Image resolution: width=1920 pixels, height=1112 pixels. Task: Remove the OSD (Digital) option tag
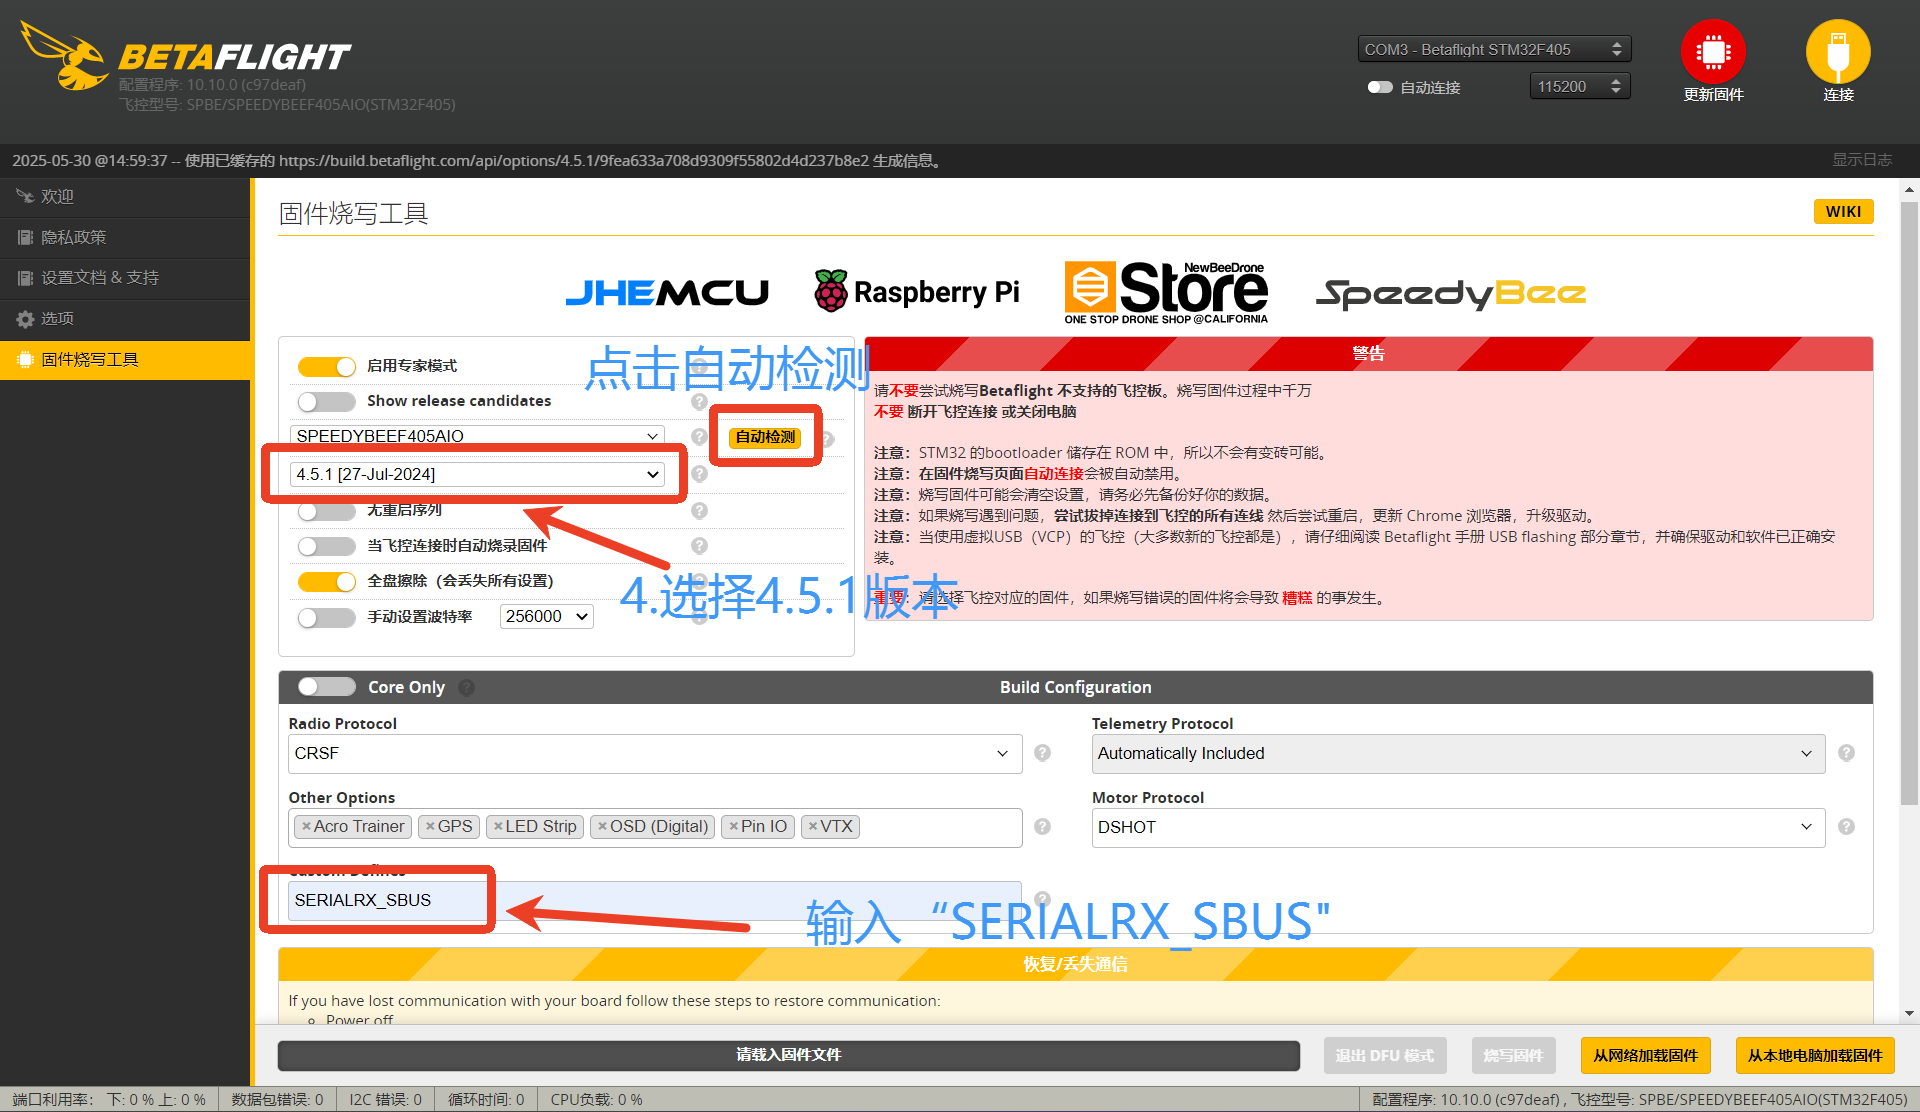pyautogui.click(x=602, y=826)
